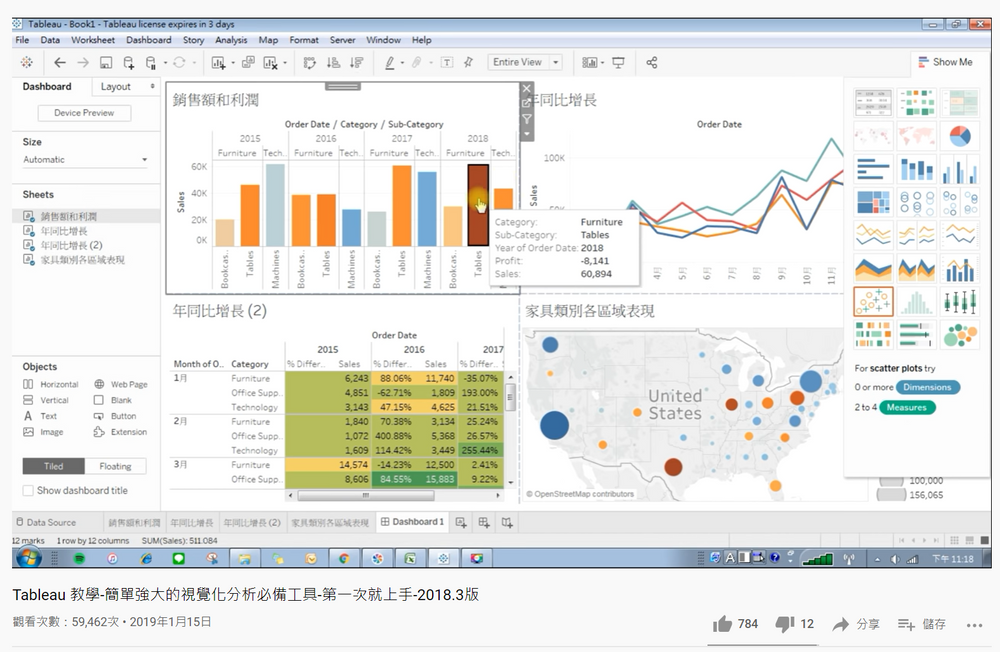Open the Analysis menu
The image size is (1000, 652).
[231, 40]
